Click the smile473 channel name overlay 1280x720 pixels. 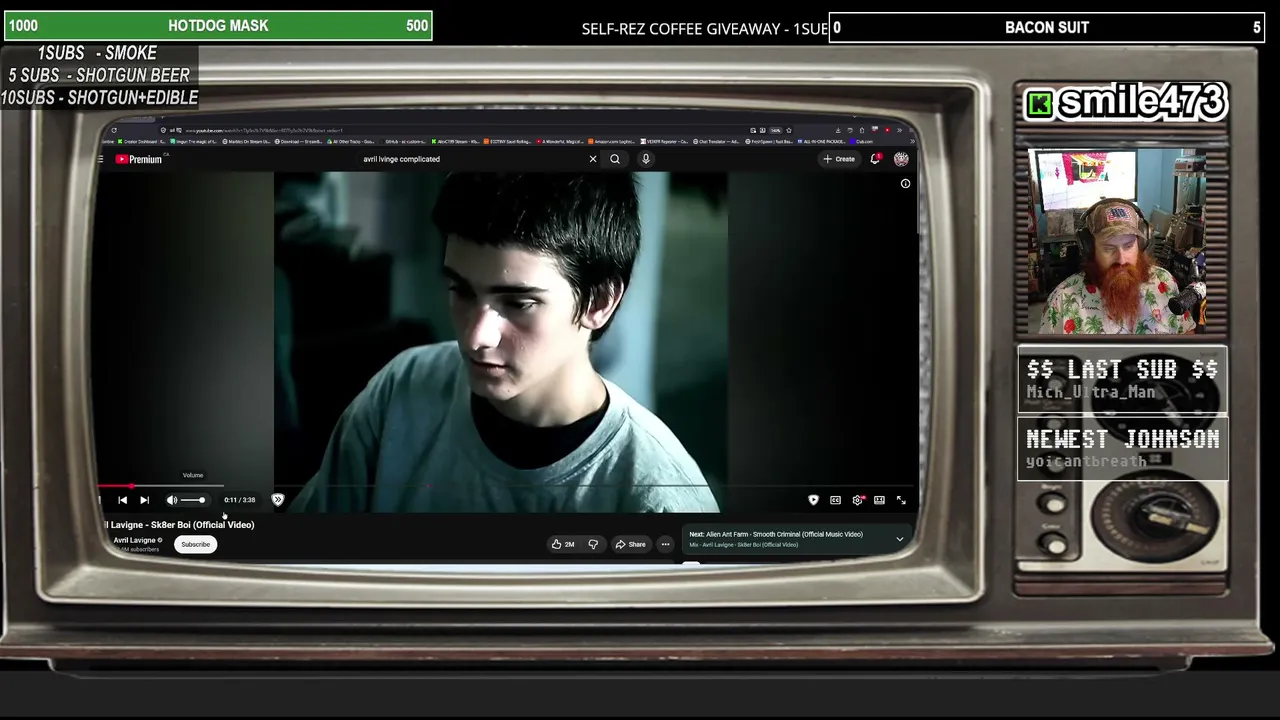[x=1142, y=102]
